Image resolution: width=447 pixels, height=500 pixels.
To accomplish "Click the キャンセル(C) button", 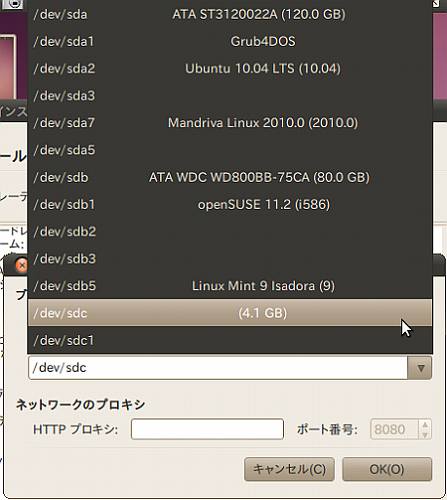I will (289, 469).
